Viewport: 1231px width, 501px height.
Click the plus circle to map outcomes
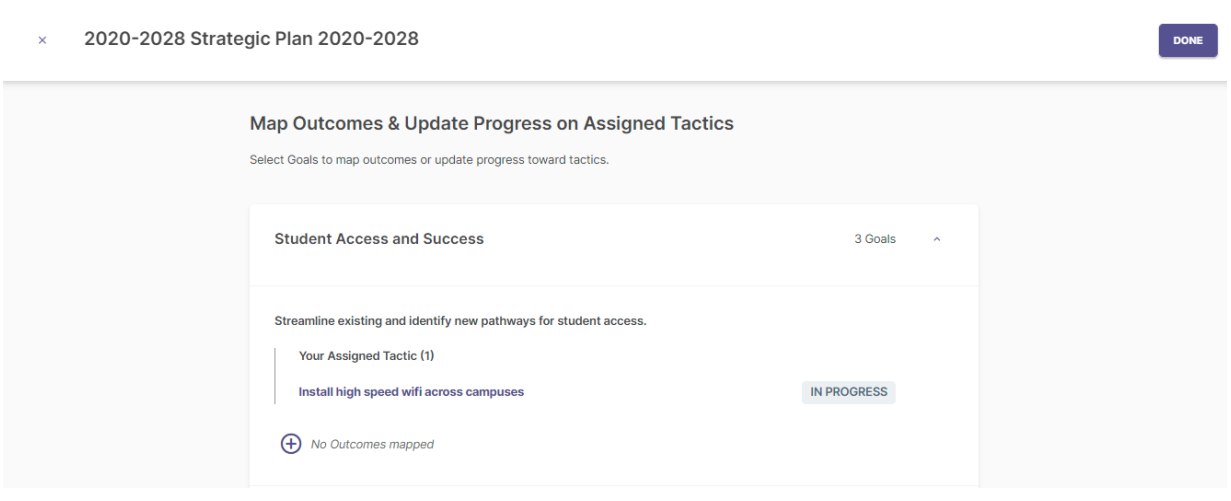tap(290, 444)
